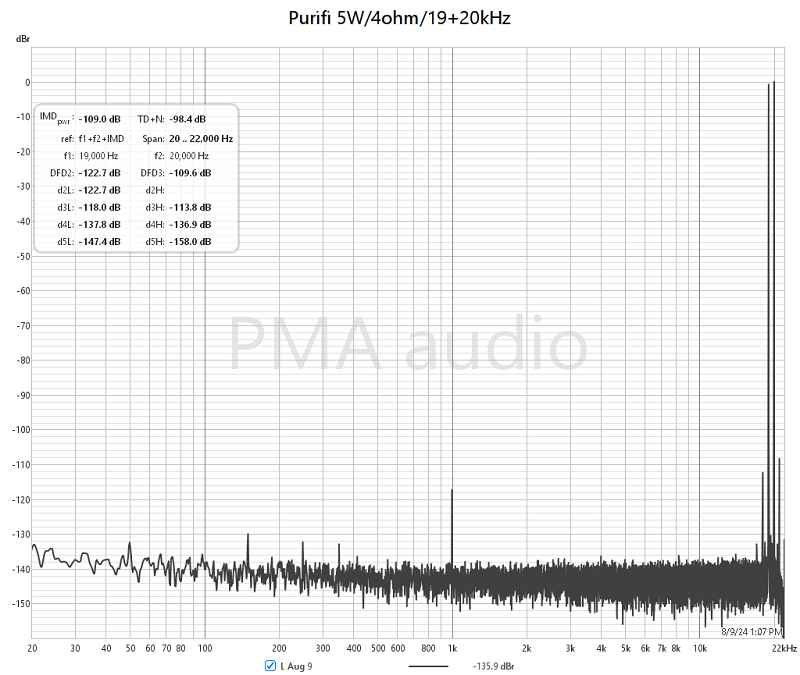Click the 22kHz x-axis label
The height and width of the screenshot is (675, 800).
pyautogui.click(x=784, y=648)
